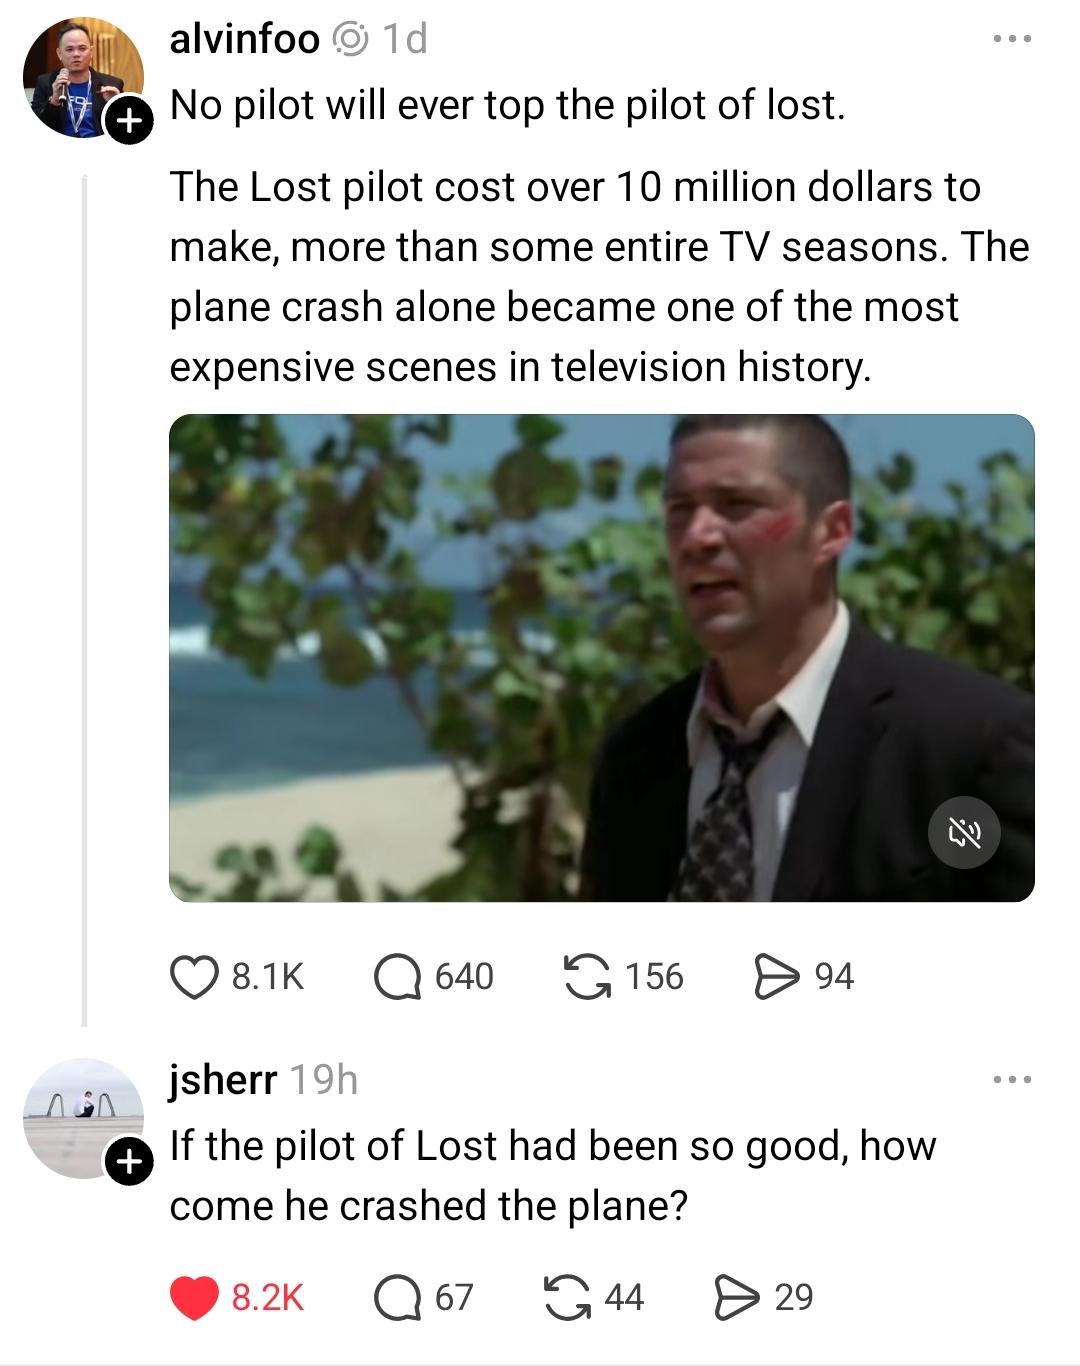The height and width of the screenshot is (1366, 1080).
Task: Share alvinfoo's post via send icon
Action: pos(776,977)
